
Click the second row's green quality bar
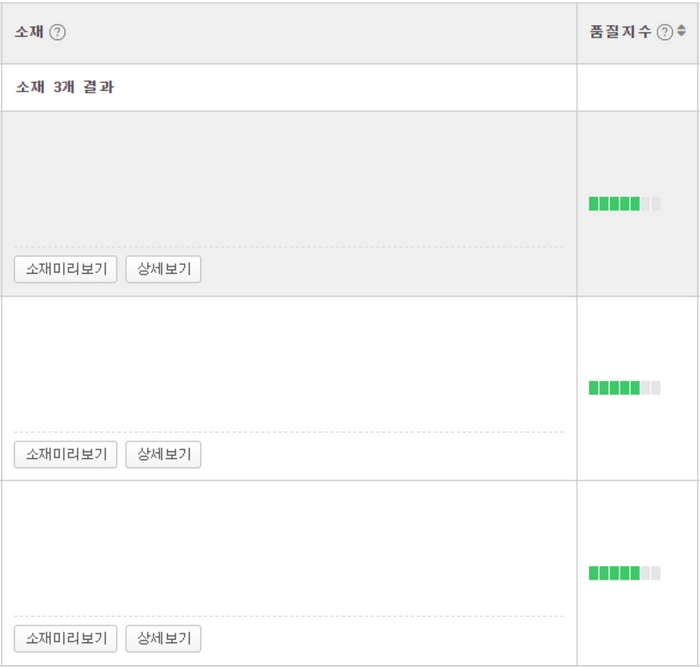(614, 388)
